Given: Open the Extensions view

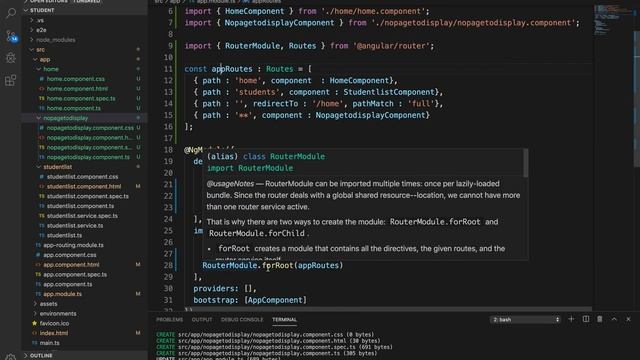Looking at the screenshot, I should [11, 80].
